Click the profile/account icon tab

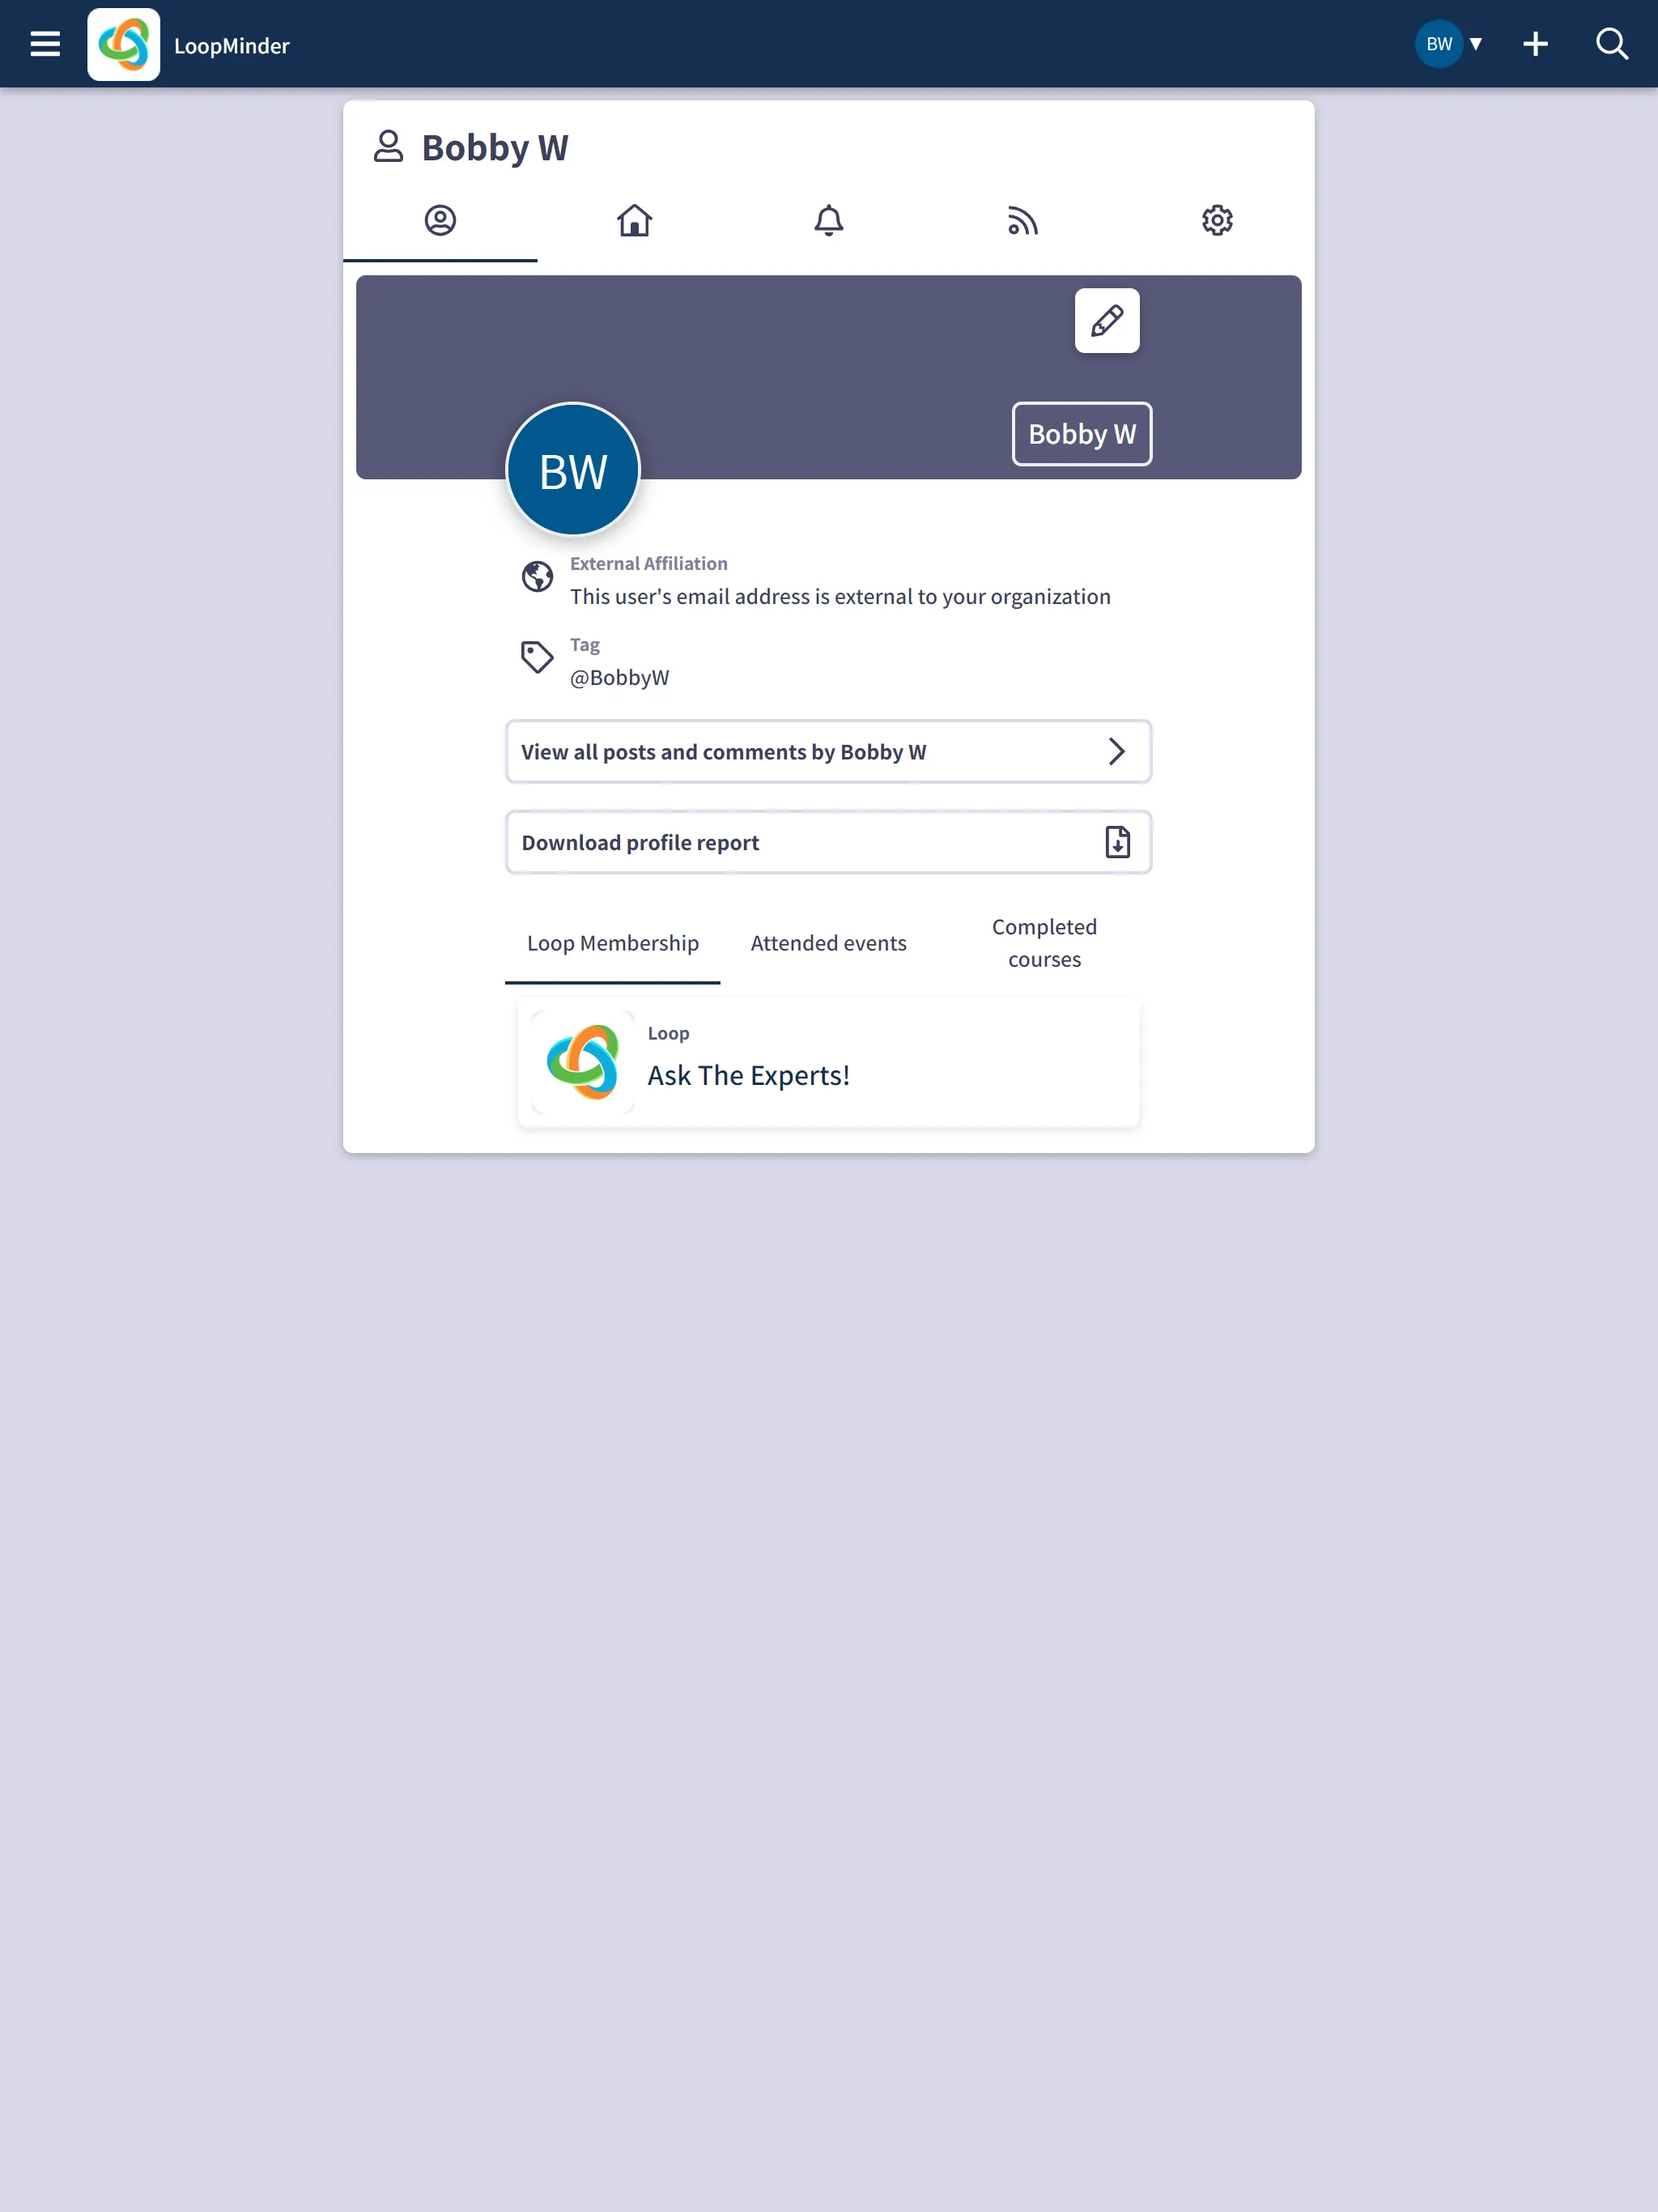(x=440, y=221)
